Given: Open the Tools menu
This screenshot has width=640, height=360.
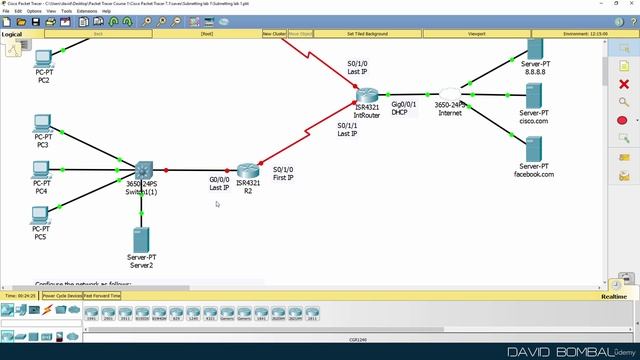Looking at the screenshot, I should point(66,11).
